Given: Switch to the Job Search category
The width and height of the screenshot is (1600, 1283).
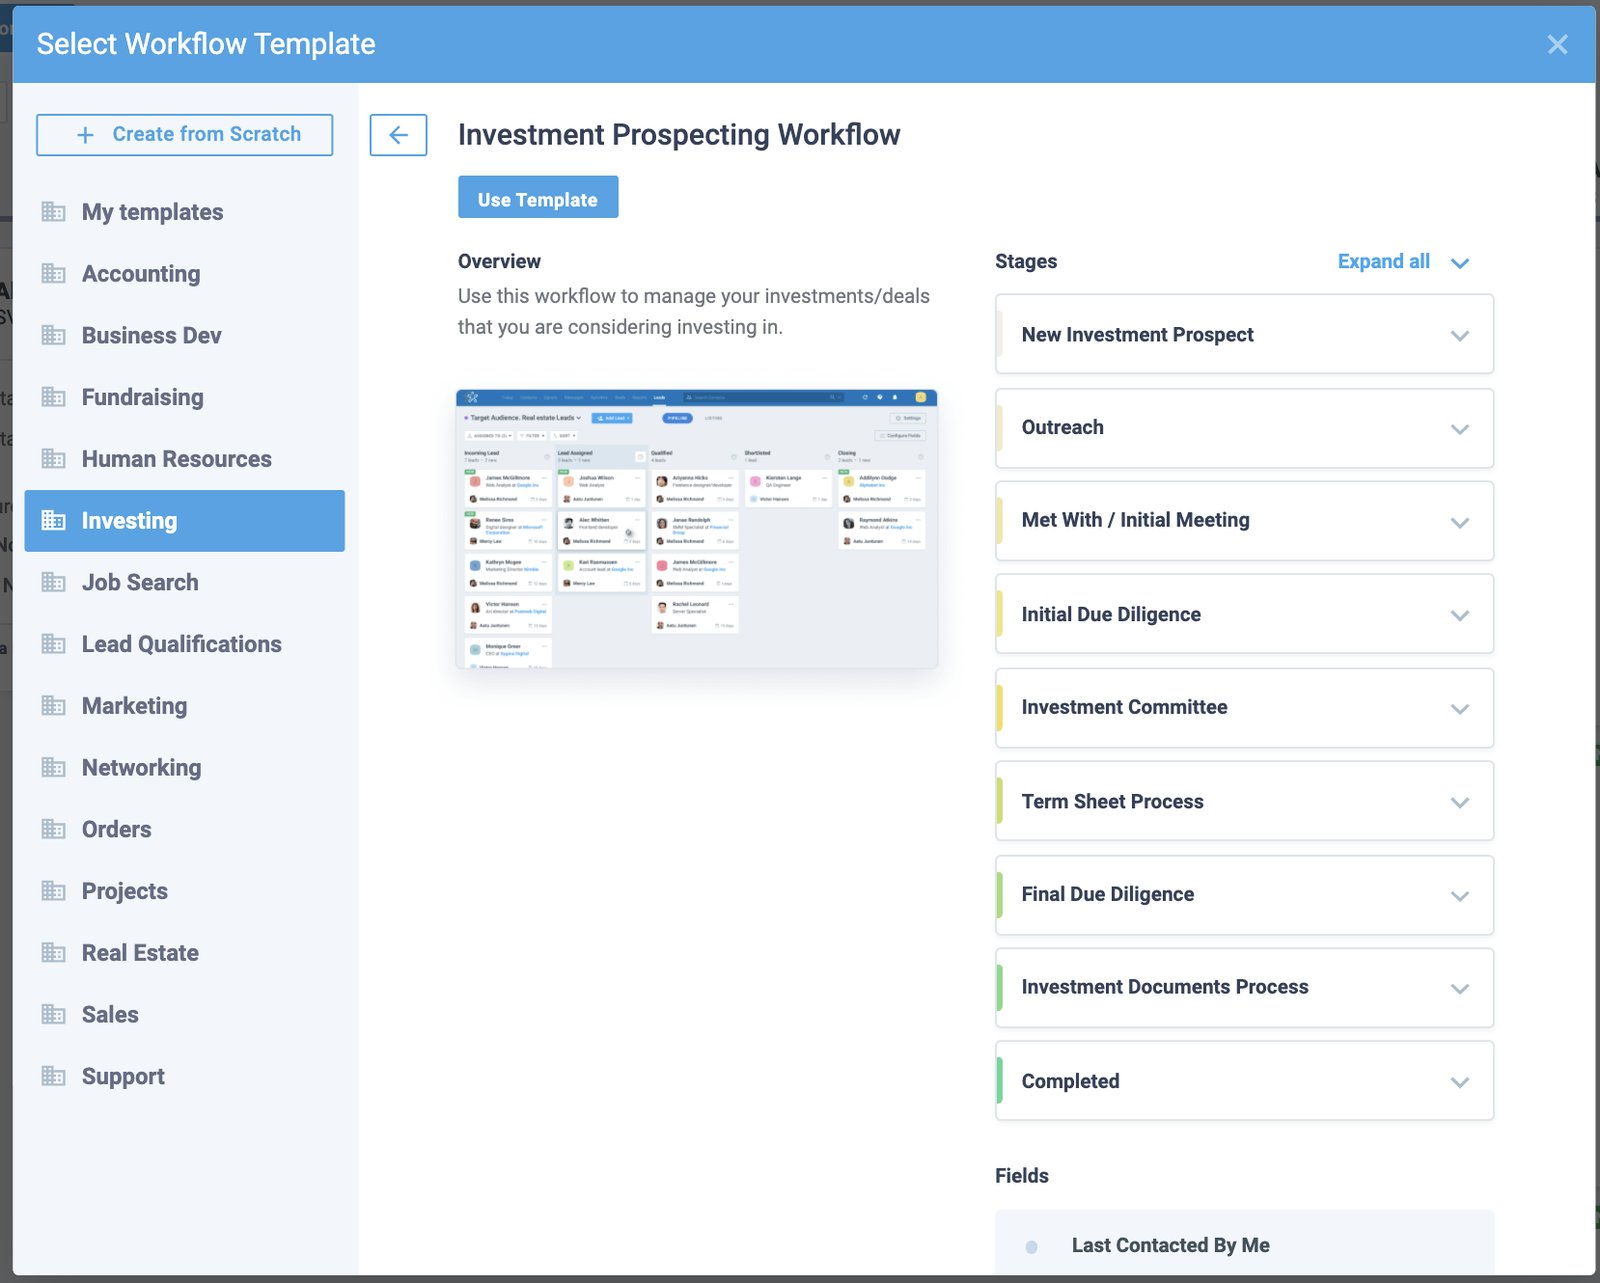Looking at the screenshot, I should click(141, 582).
